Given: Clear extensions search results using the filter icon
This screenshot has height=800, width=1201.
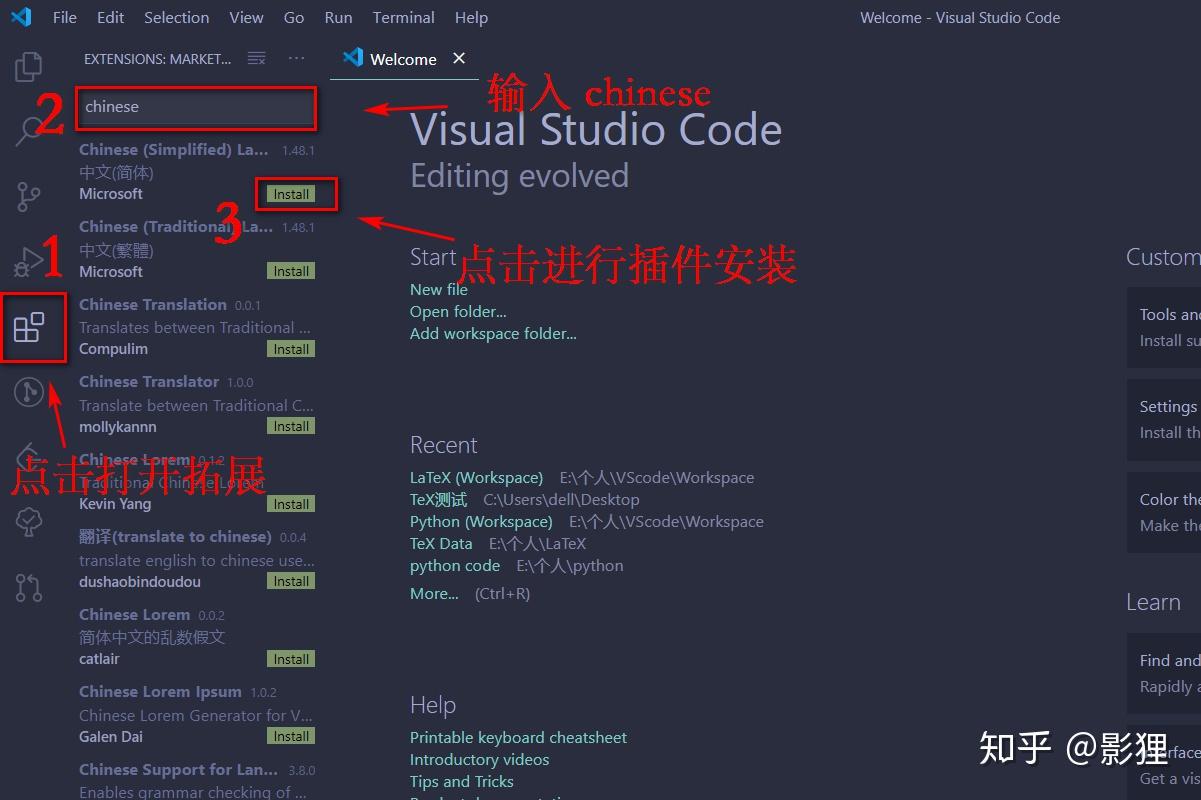Looking at the screenshot, I should click(x=256, y=58).
